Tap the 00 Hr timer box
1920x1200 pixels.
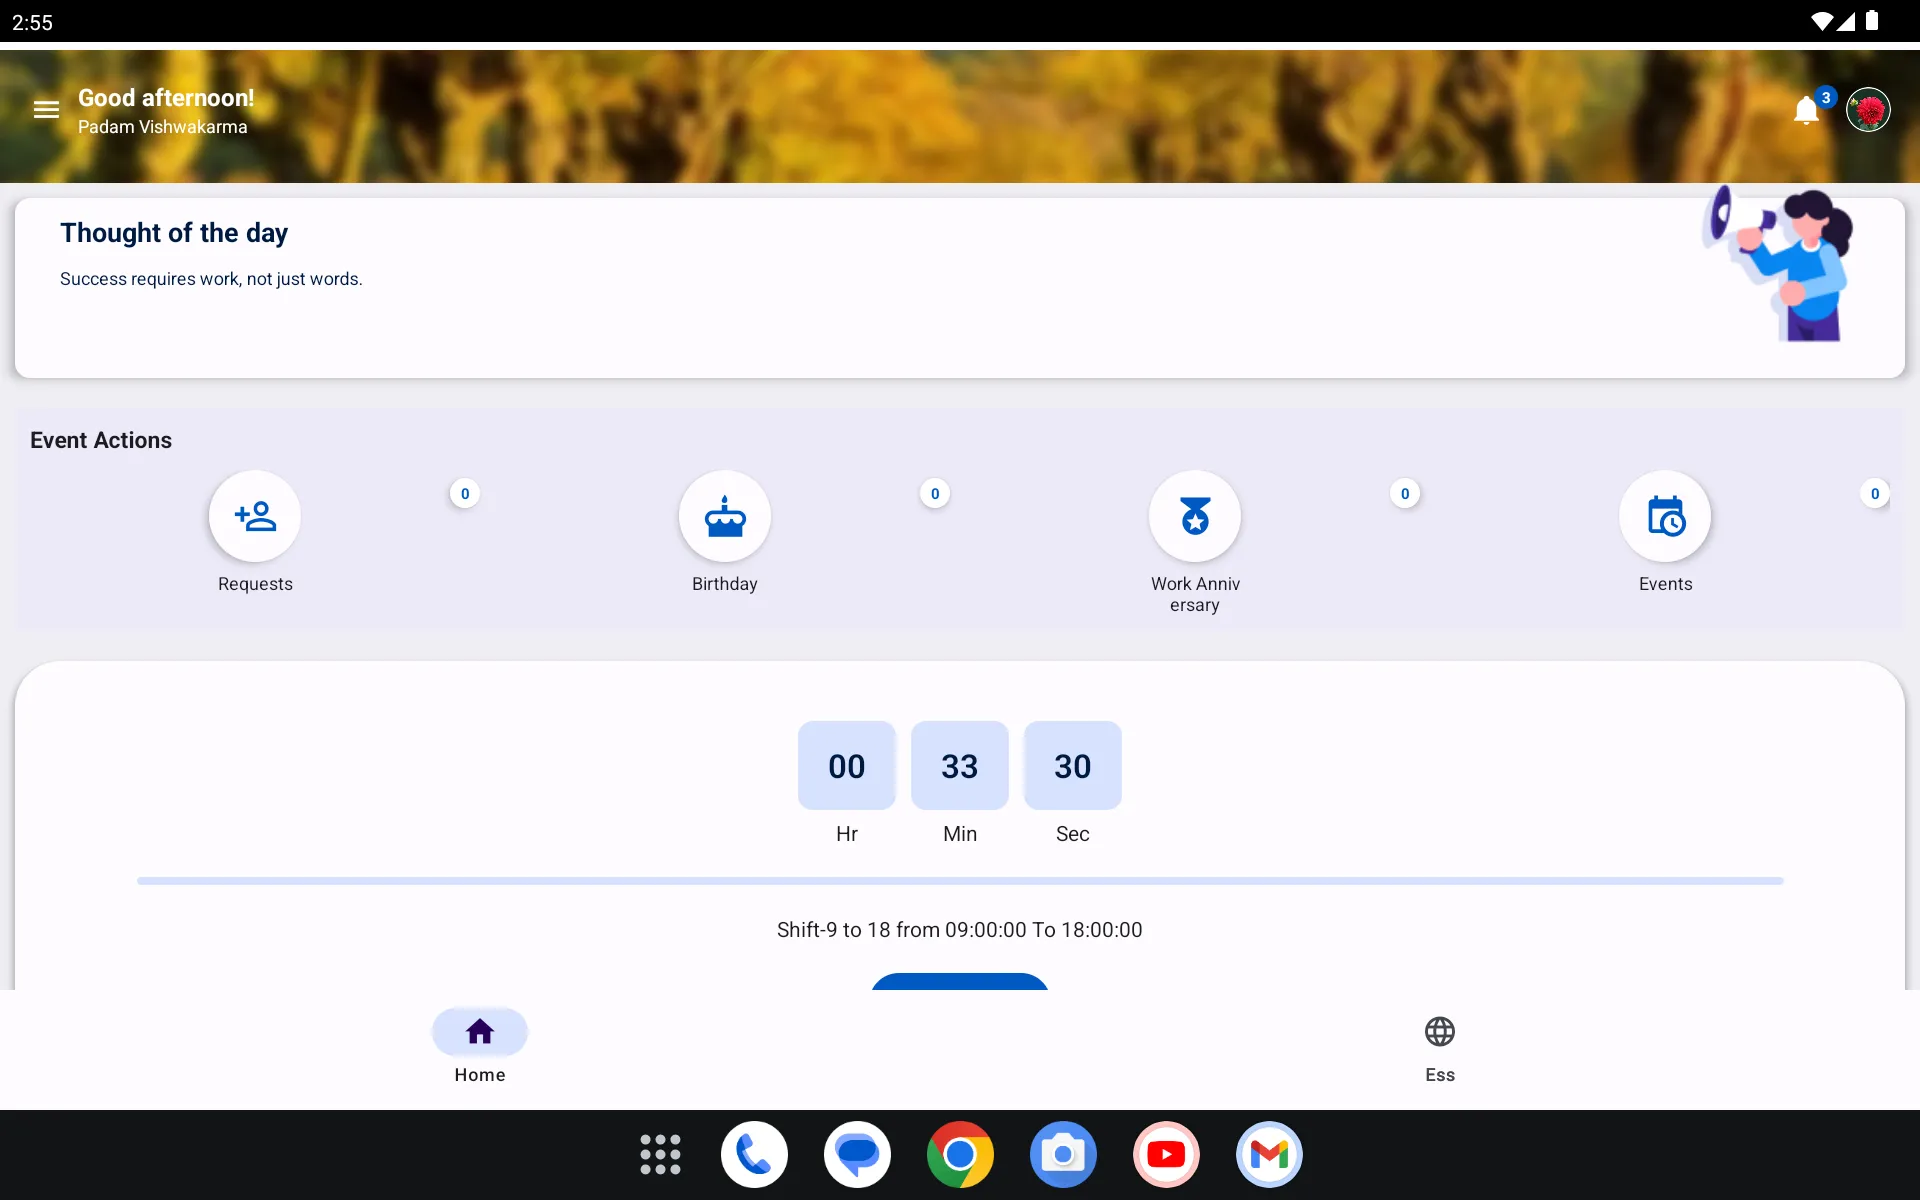click(x=847, y=765)
